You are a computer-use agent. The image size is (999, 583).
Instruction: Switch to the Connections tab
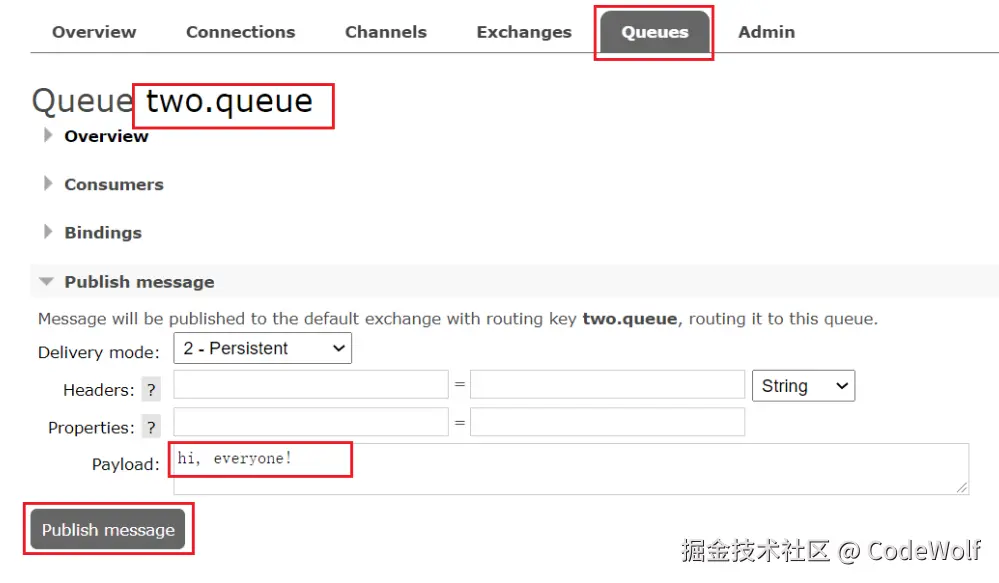click(241, 32)
